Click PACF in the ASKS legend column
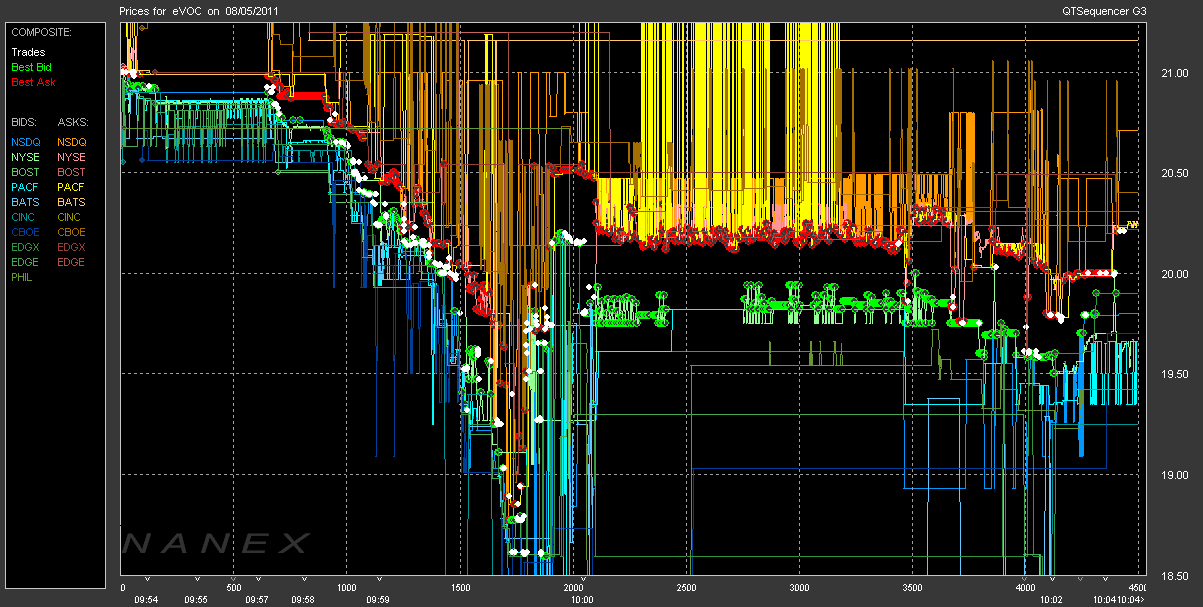The width and height of the screenshot is (1203, 607). [72, 187]
